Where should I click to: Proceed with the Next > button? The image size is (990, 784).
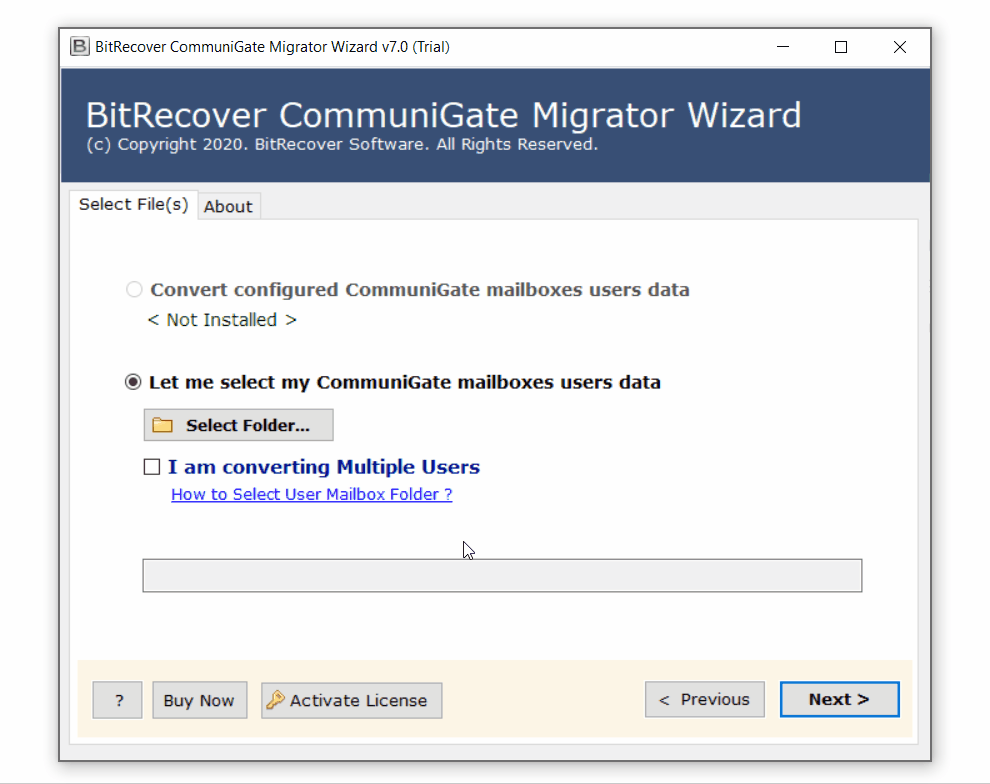click(840, 699)
